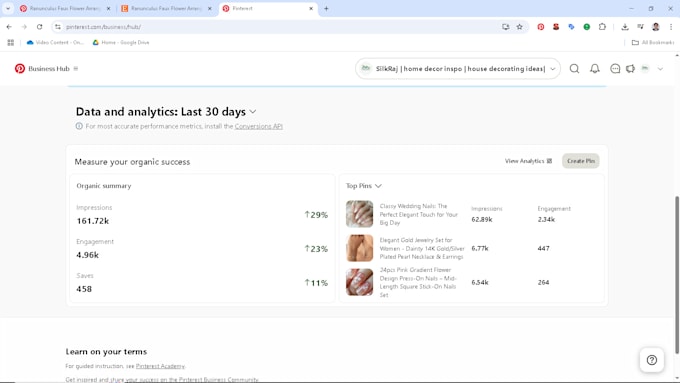Click the help question mark button
680x383 pixels.
pos(651,360)
